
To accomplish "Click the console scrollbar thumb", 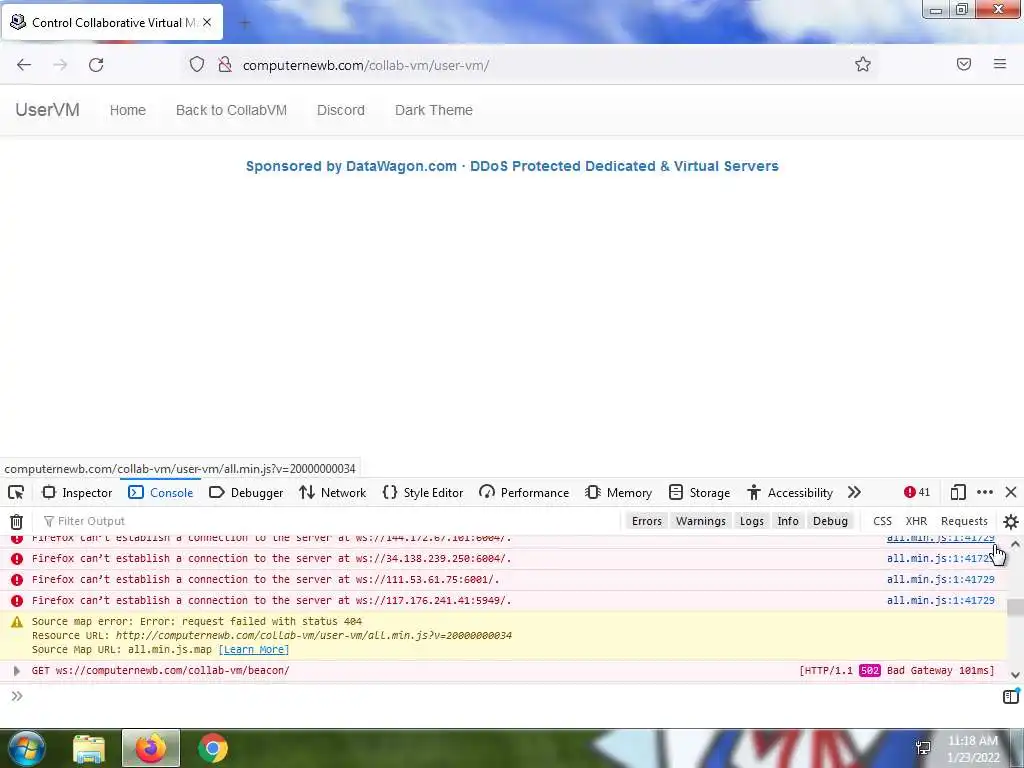I will click(x=1015, y=607).
